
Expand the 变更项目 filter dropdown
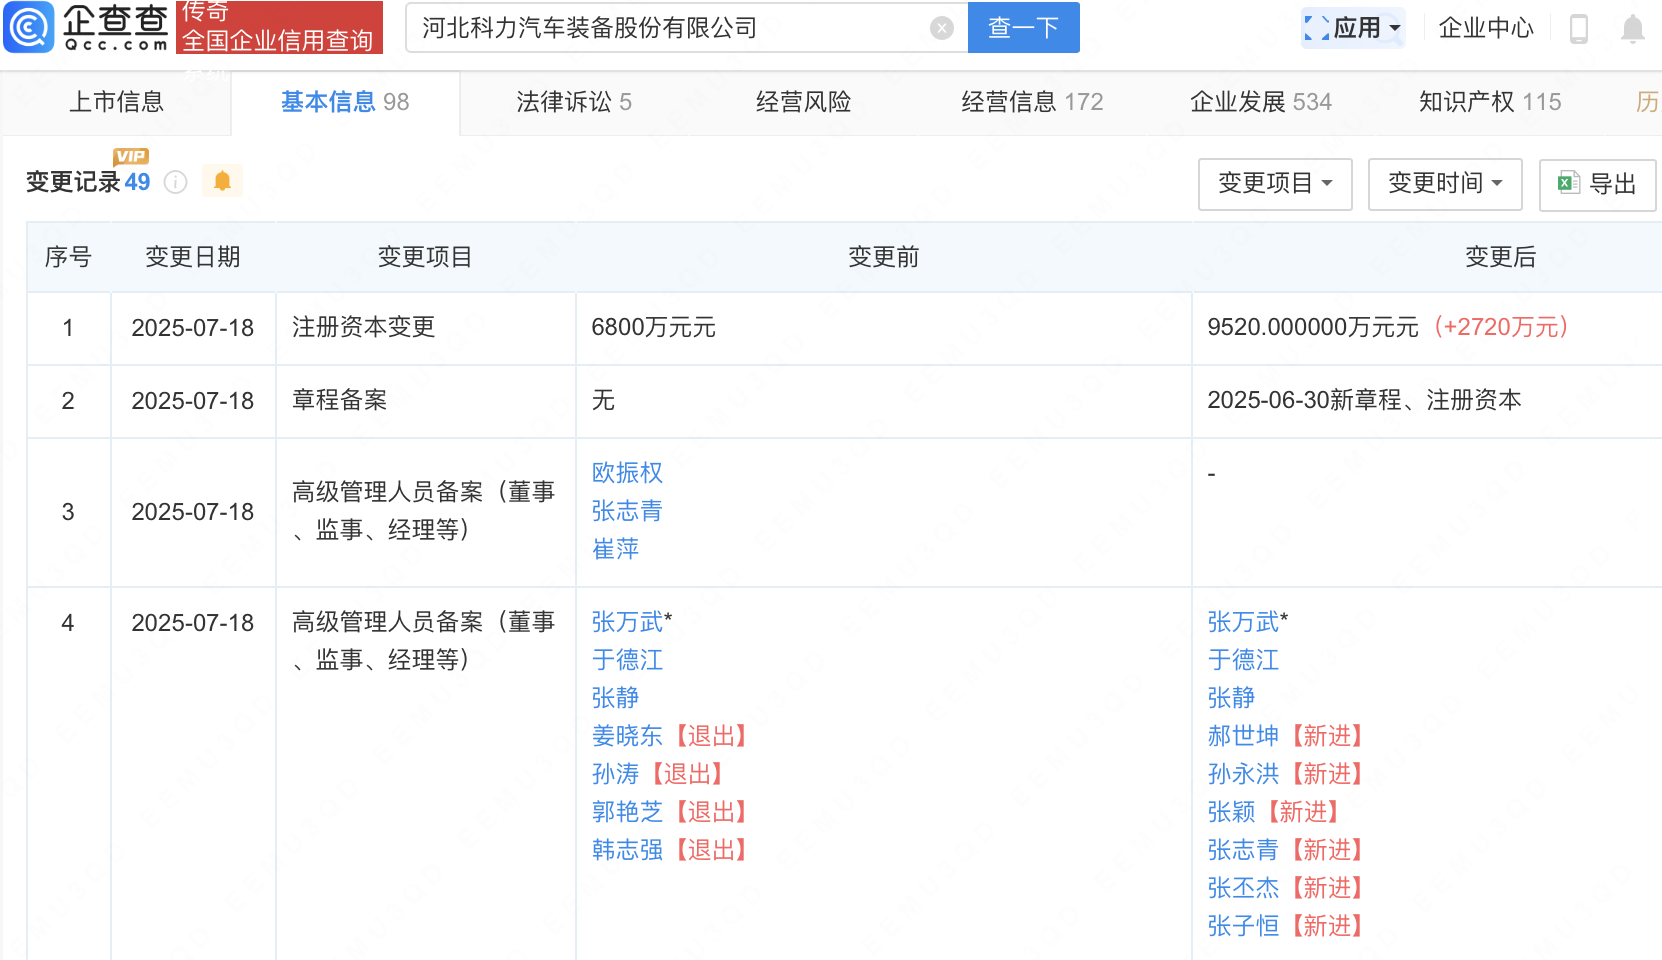(x=1275, y=183)
